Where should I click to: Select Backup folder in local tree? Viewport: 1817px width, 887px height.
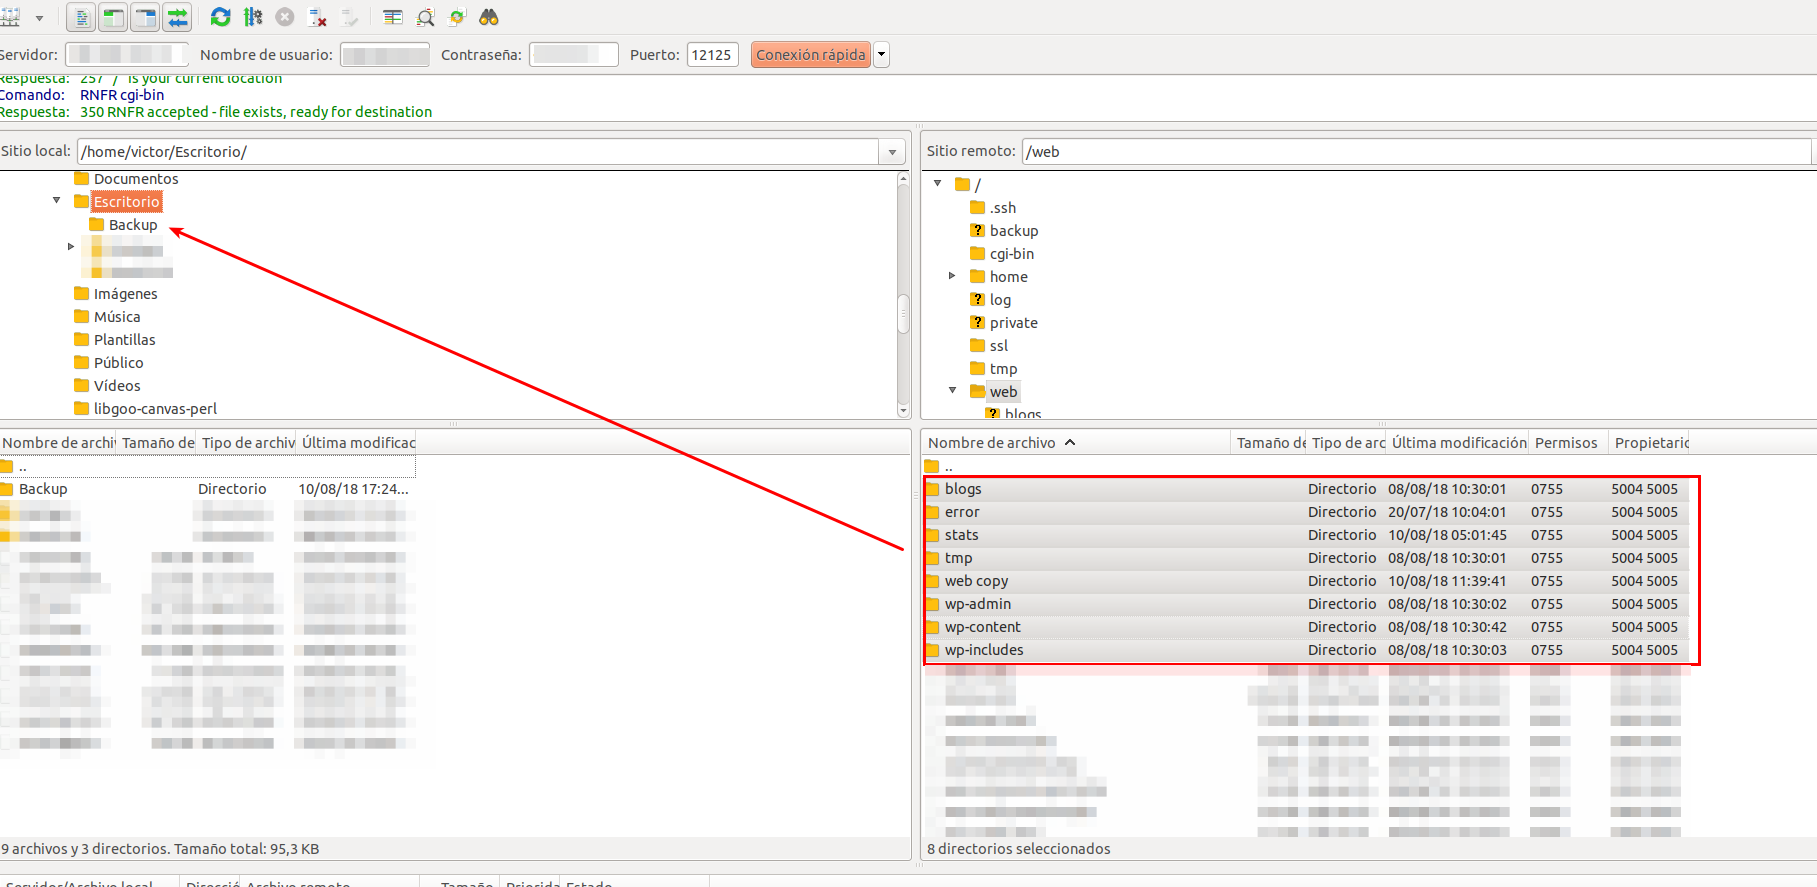133,225
